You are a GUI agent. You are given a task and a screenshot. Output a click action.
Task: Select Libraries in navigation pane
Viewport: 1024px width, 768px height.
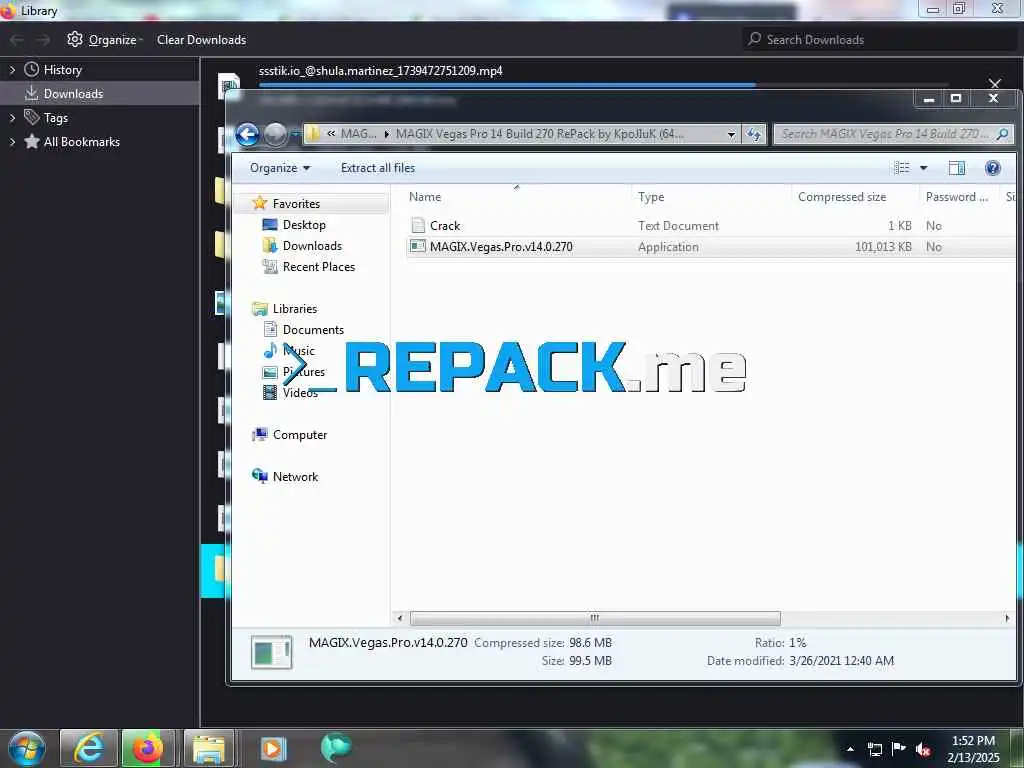click(295, 309)
